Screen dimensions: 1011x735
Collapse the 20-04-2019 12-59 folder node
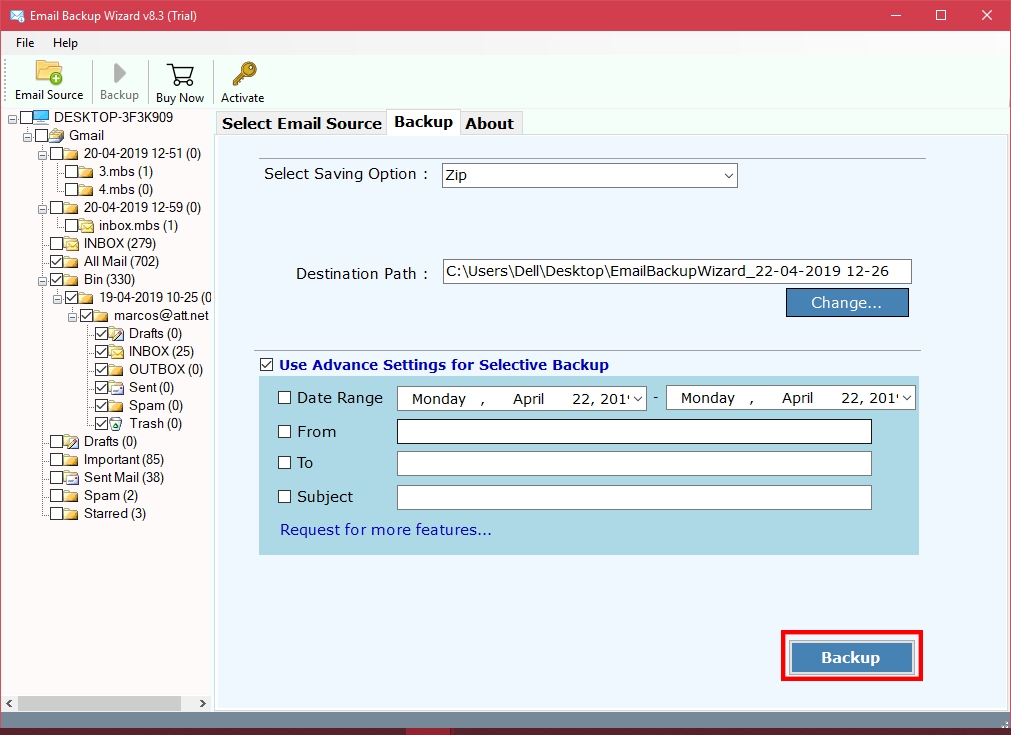(x=42, y=210)
